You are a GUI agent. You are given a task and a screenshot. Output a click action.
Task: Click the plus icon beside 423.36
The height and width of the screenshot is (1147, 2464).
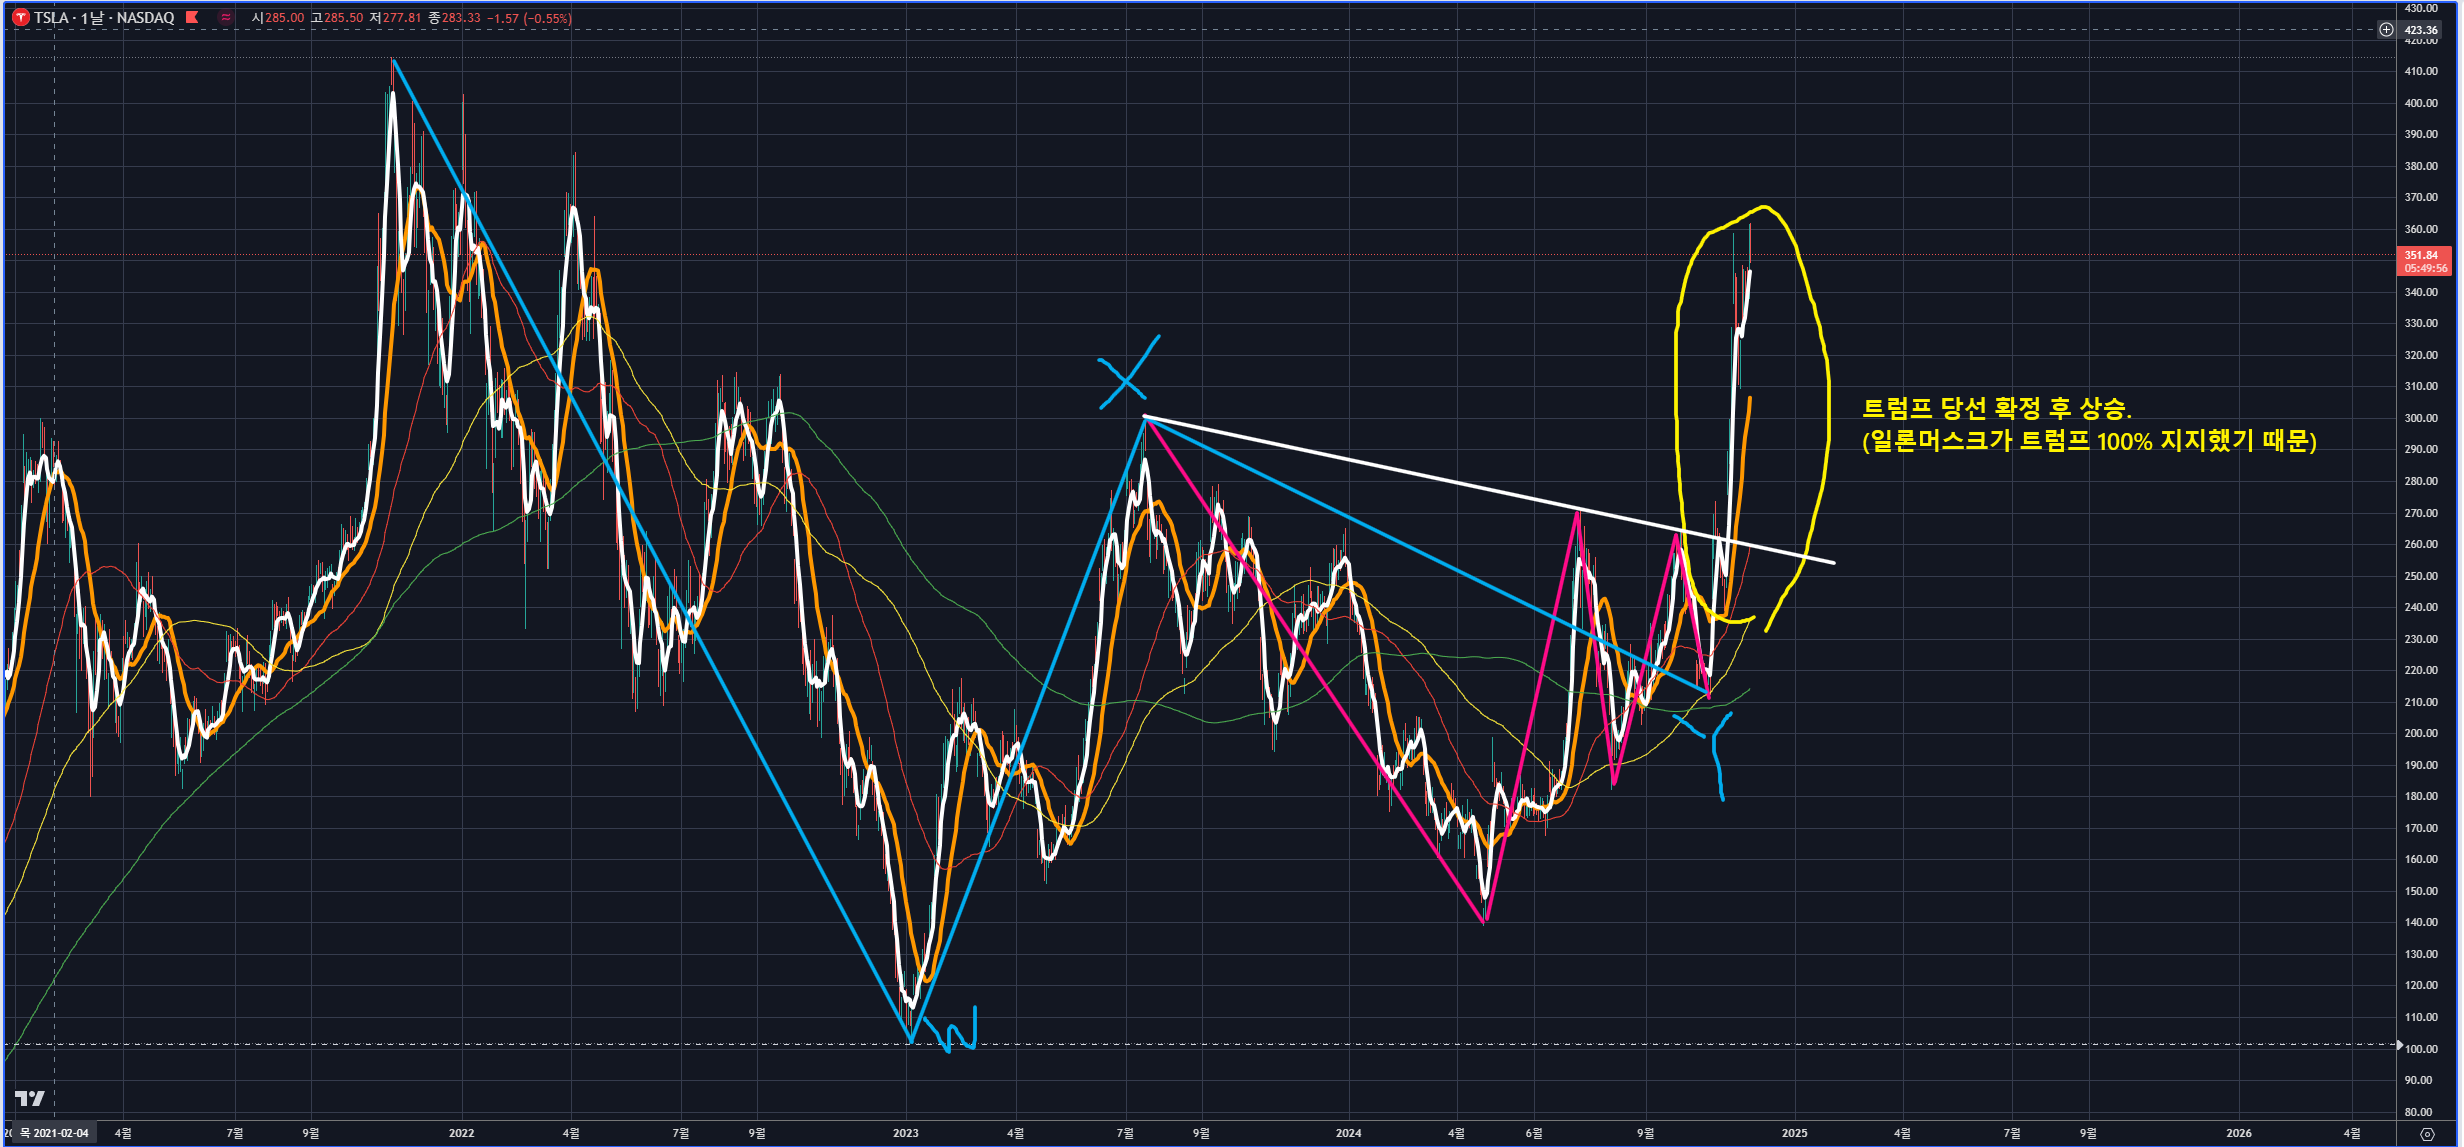coord(2385,30)
